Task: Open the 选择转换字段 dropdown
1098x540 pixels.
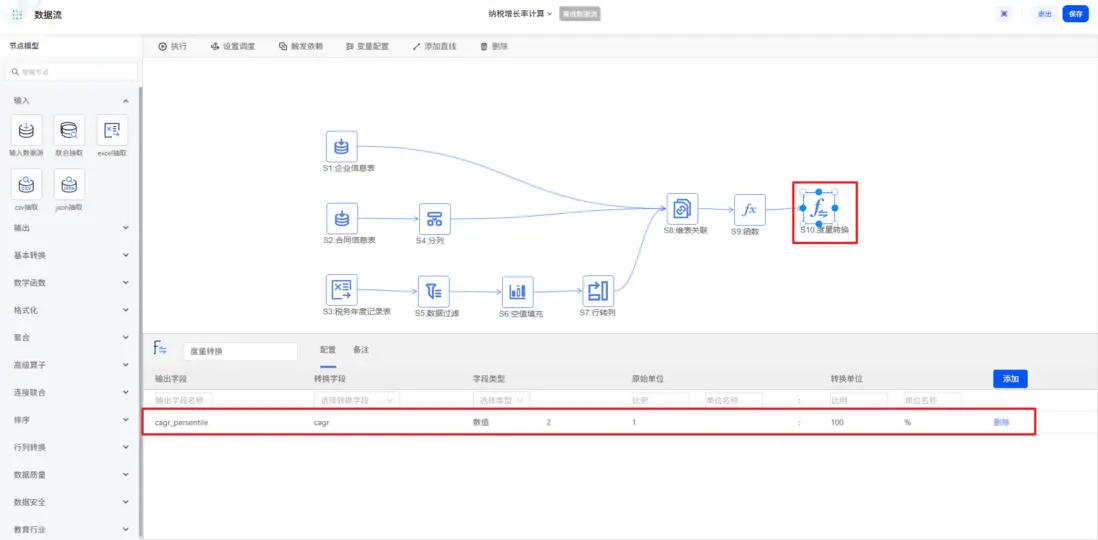Action: pos(356,400)
